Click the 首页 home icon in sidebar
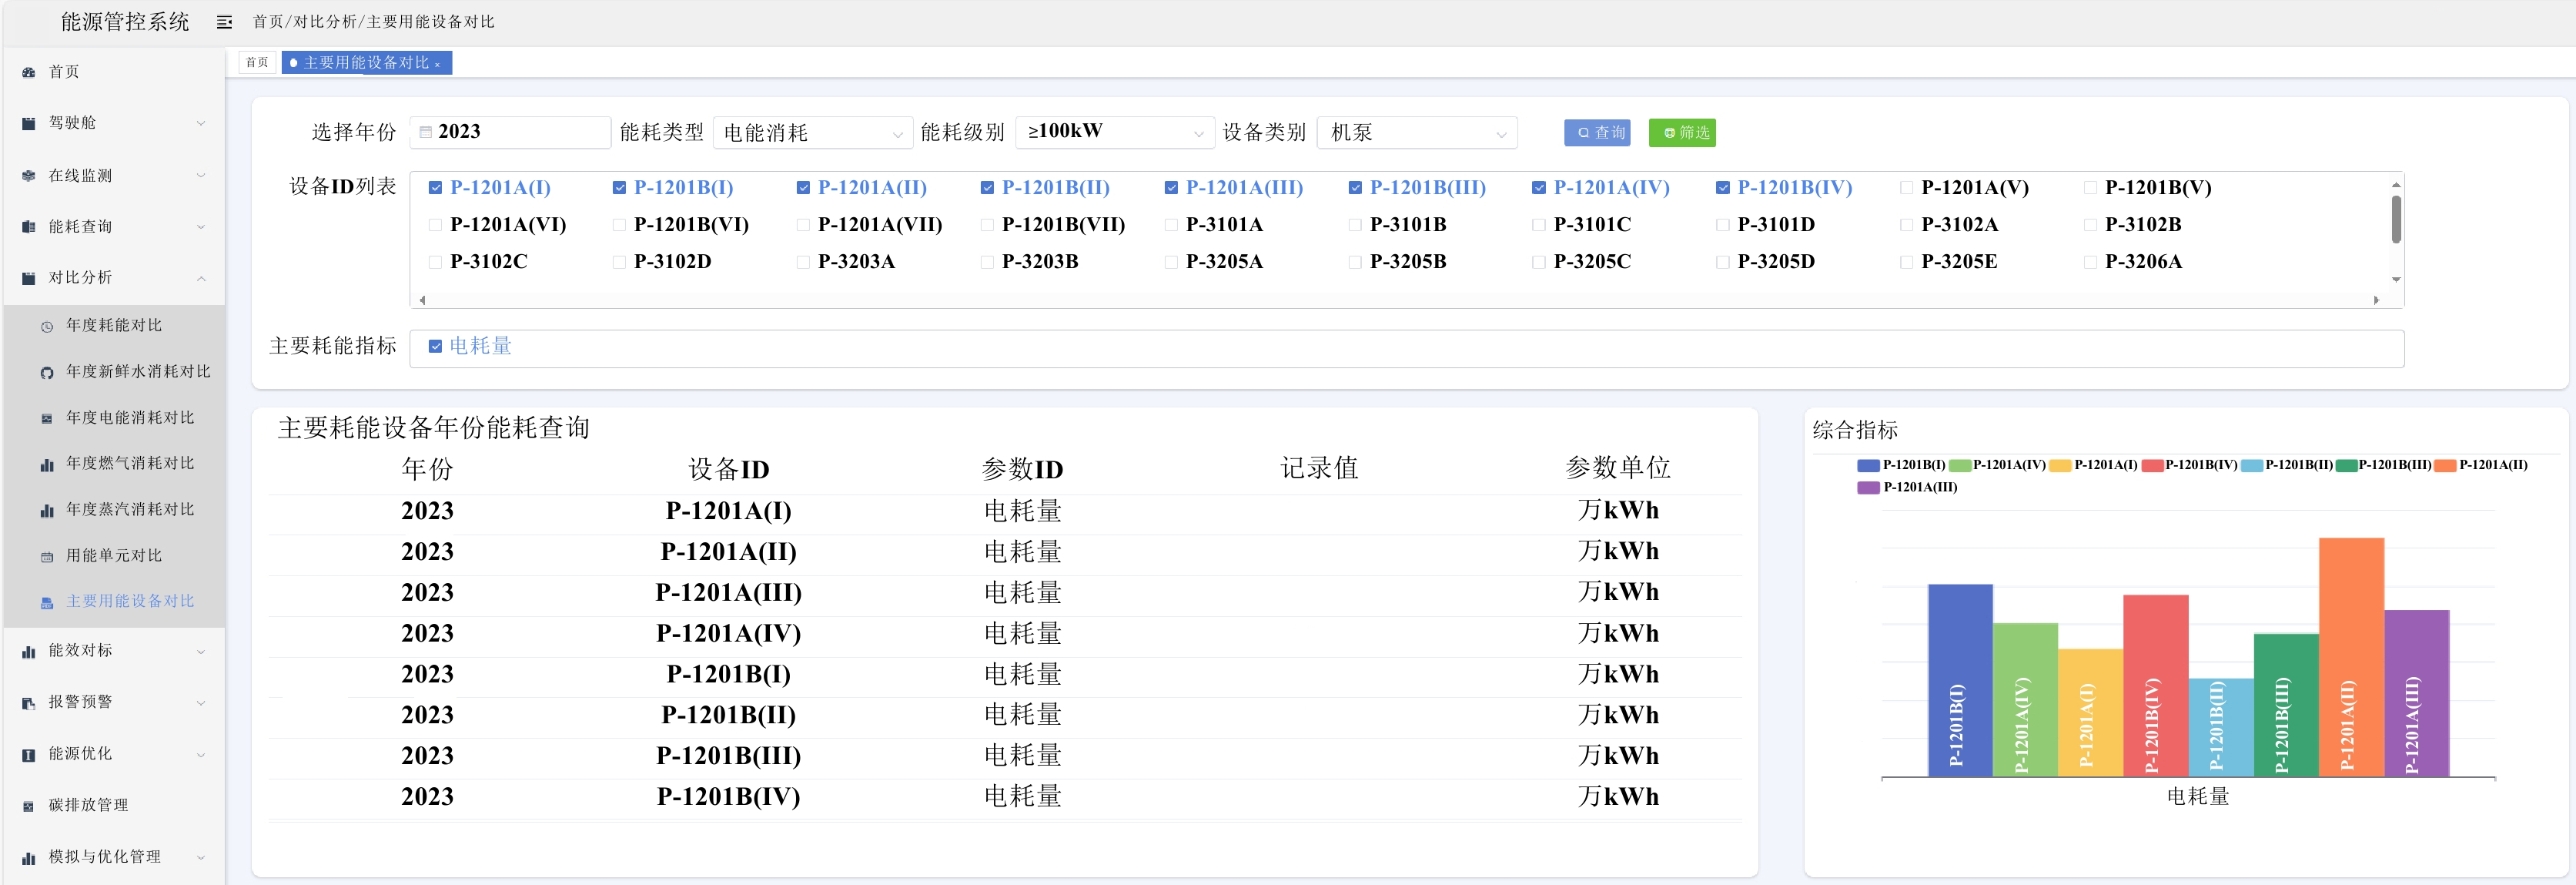 pyautogui.click(x=28, y=72)
